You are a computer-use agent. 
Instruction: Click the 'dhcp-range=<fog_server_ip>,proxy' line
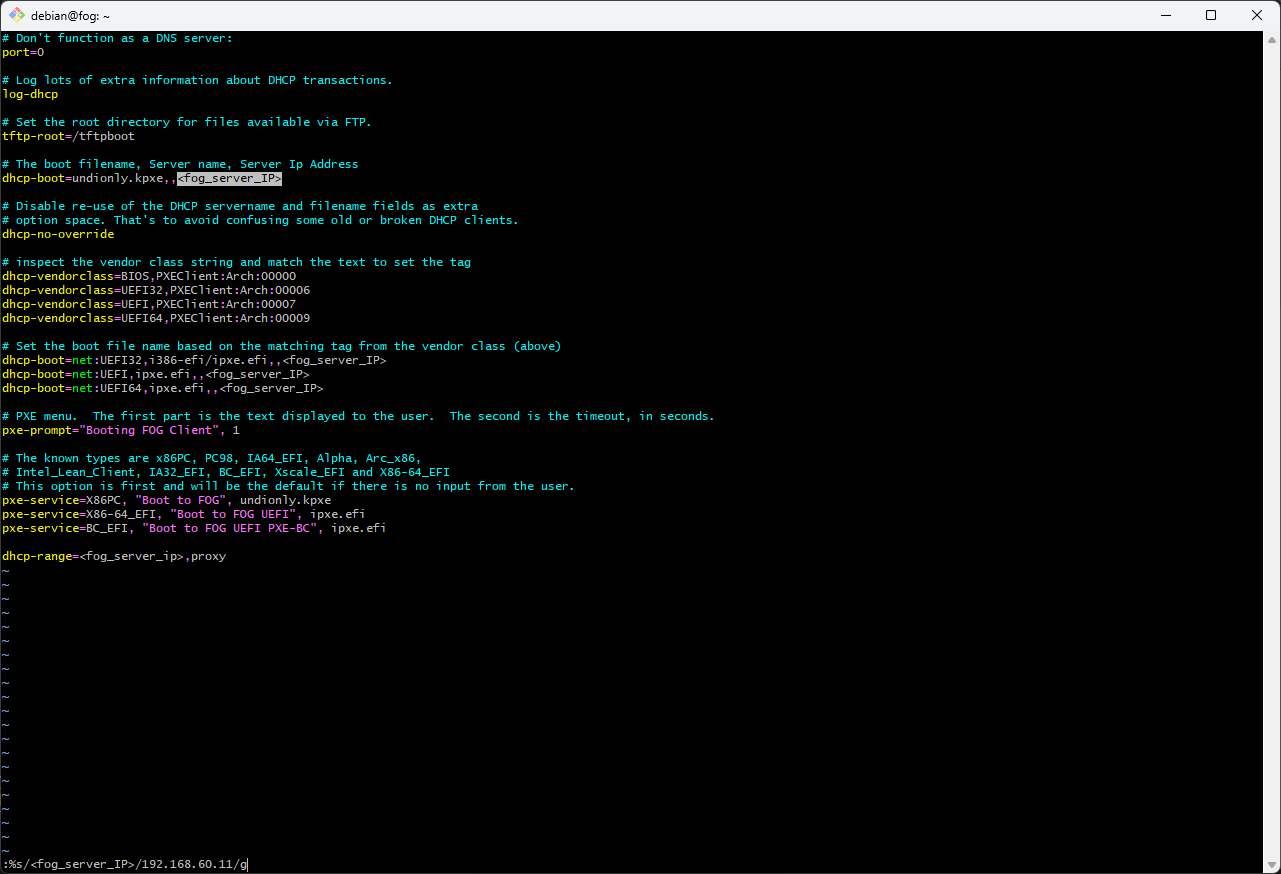click(x=114, y=556)
